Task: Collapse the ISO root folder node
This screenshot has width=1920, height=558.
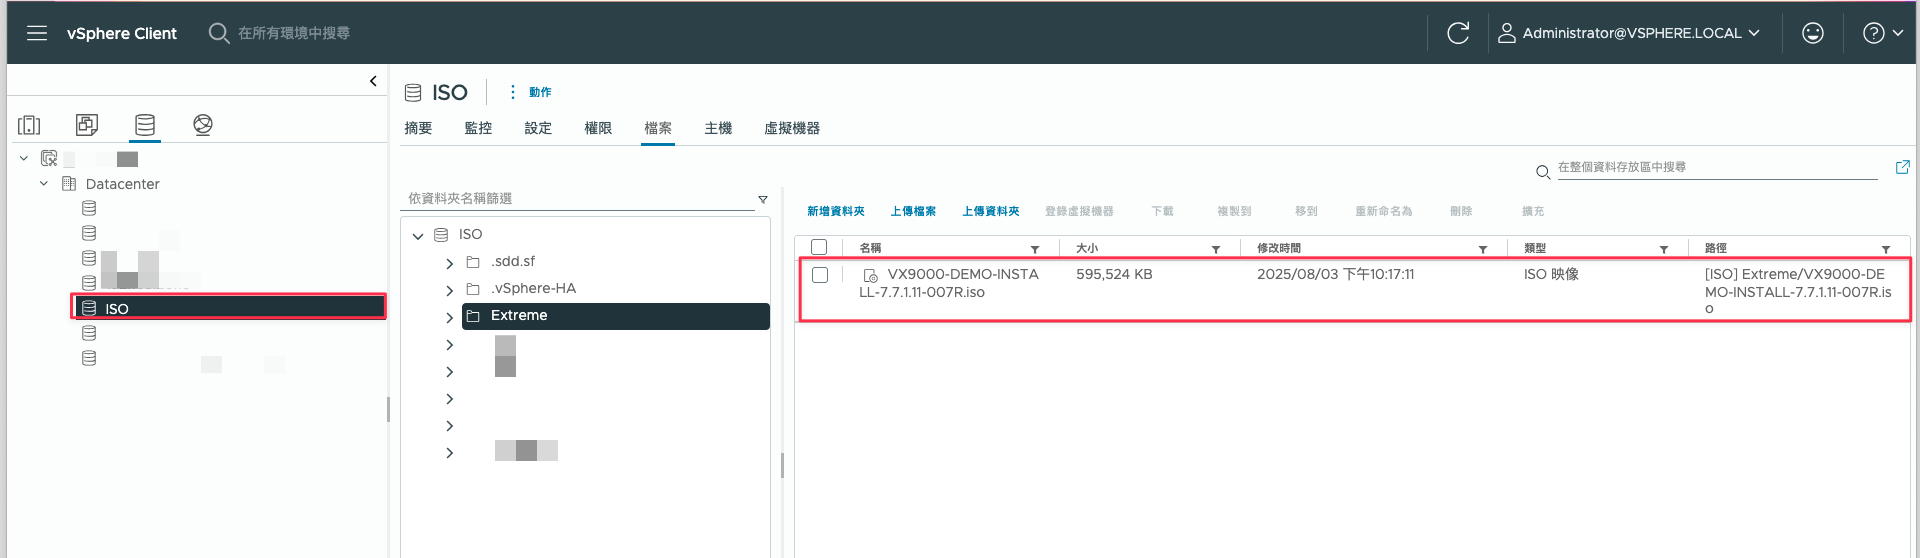Action: click(x=418, y=236)
